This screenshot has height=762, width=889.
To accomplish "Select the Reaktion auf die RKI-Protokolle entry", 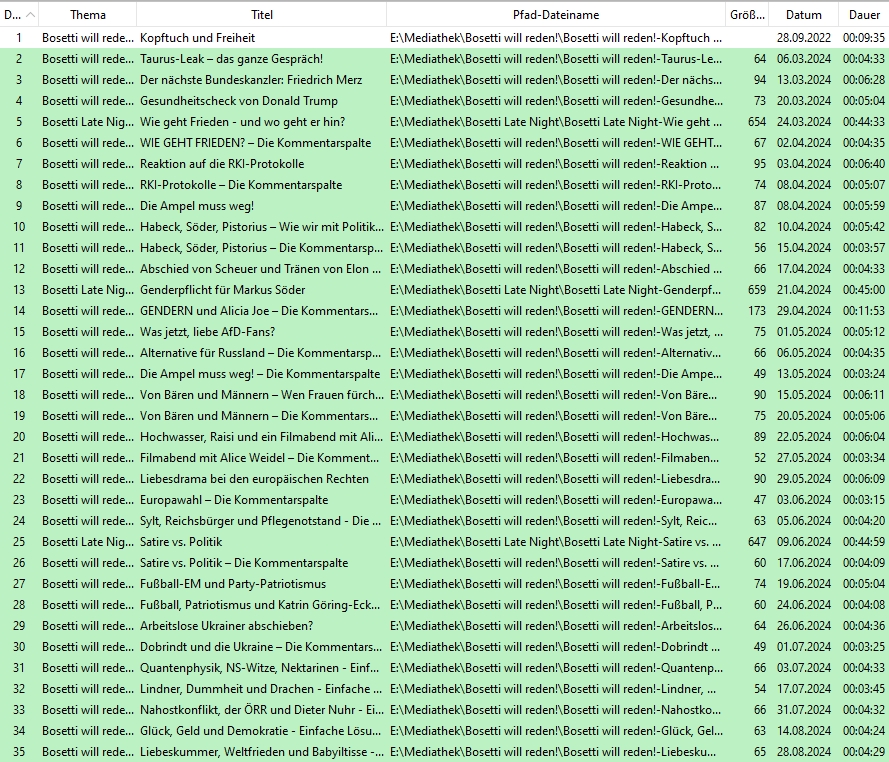I will pos(221,163).
